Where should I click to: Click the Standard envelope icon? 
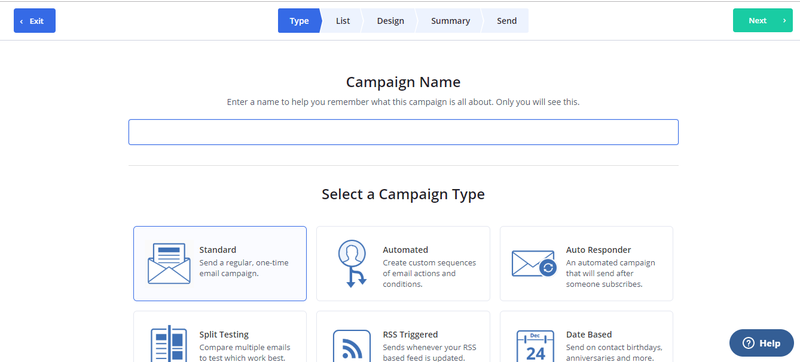169,263
